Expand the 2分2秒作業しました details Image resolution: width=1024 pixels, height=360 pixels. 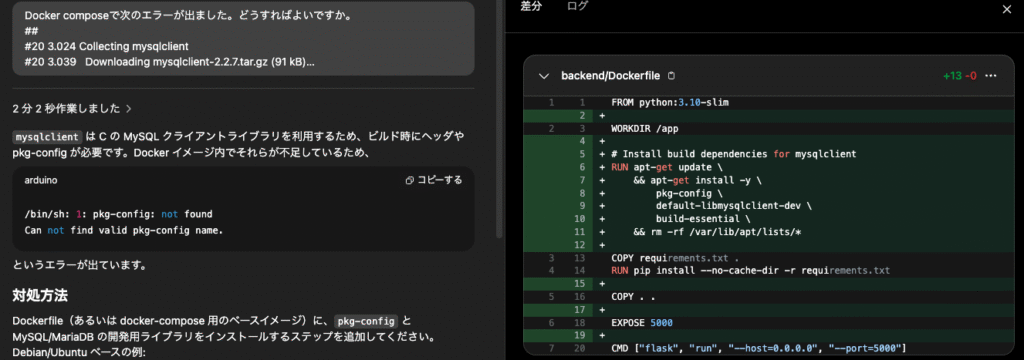point(72,108)
